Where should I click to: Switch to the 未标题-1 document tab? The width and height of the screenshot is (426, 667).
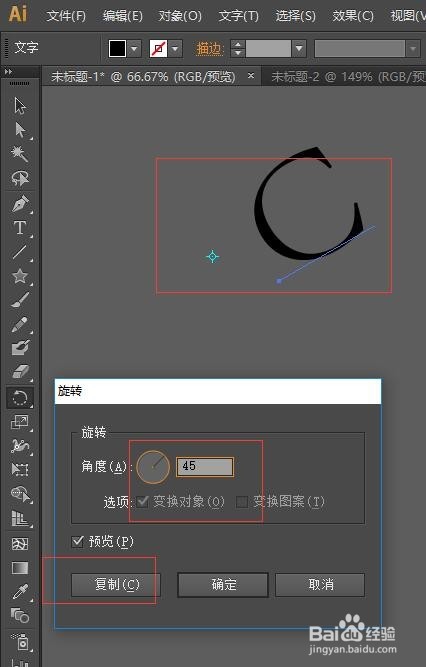tap(143, 77)
